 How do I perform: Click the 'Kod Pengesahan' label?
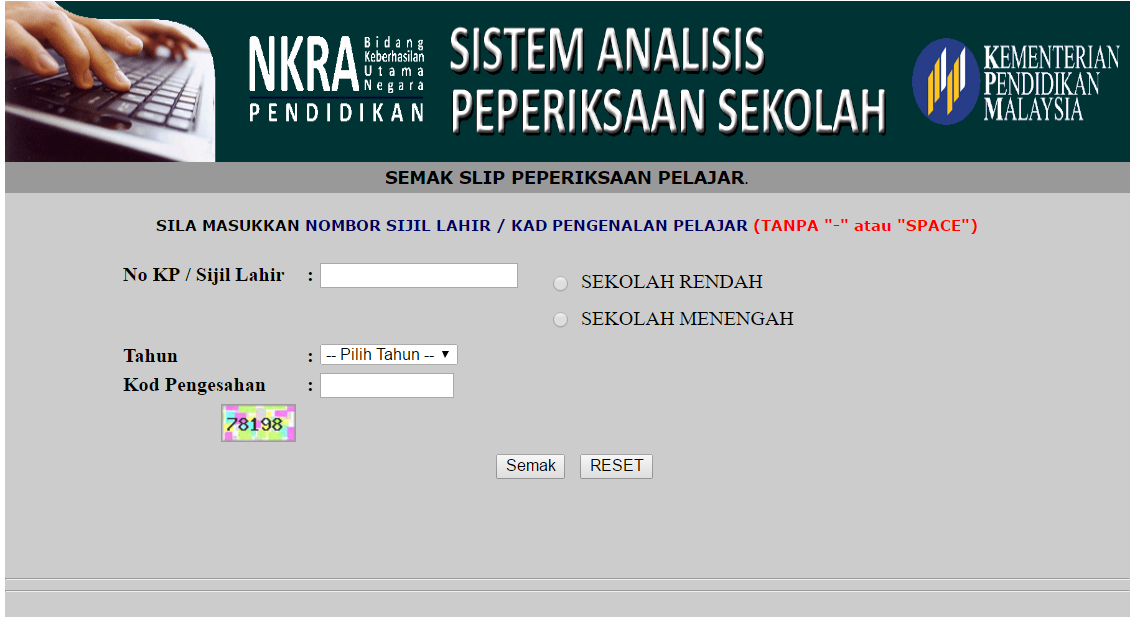point(194,385)
